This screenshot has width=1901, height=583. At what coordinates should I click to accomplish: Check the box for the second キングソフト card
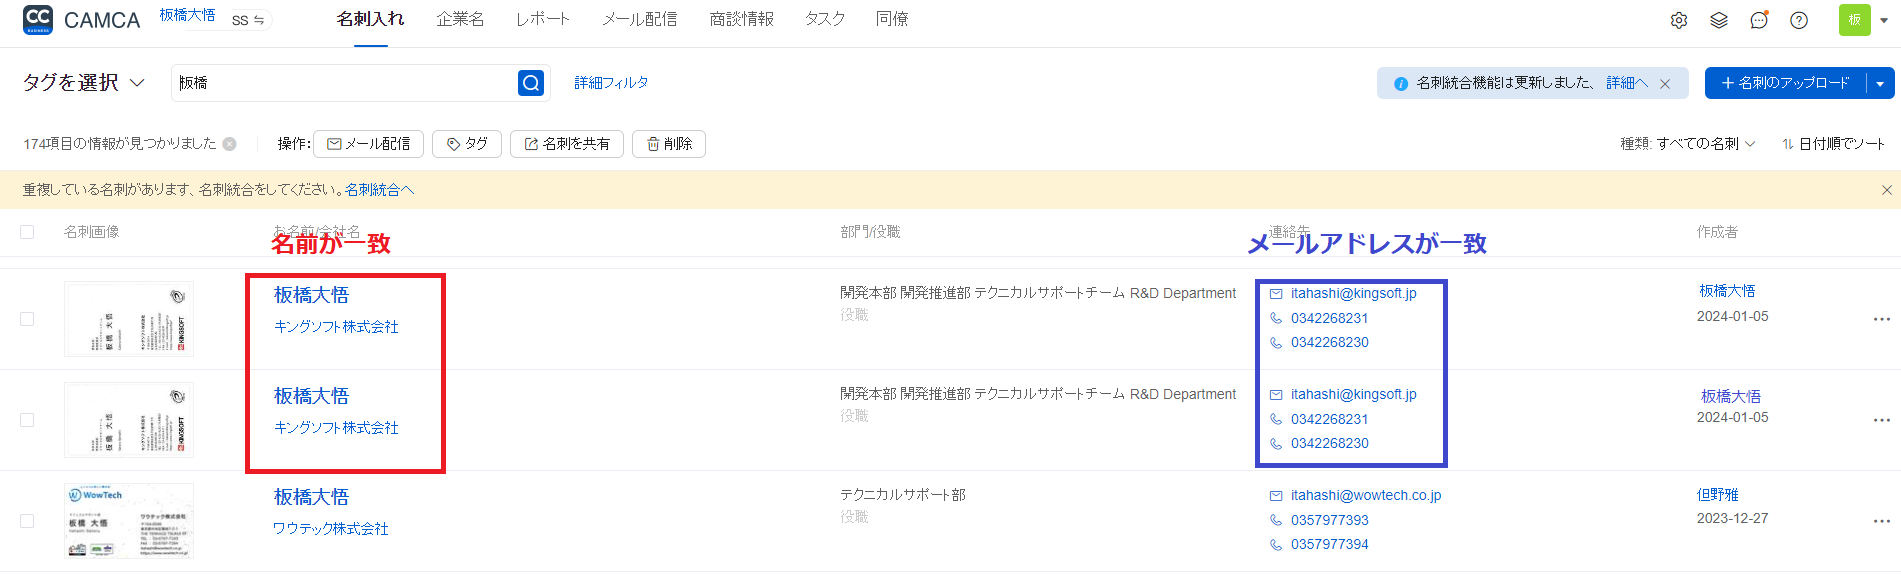click(x=27, y=420)
